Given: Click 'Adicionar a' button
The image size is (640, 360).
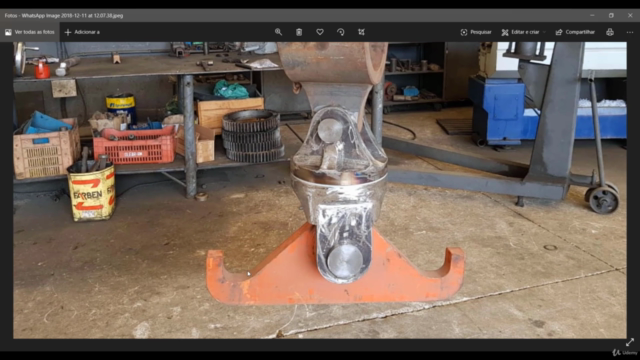Looking at the screenshot, I should pos(82,32).
